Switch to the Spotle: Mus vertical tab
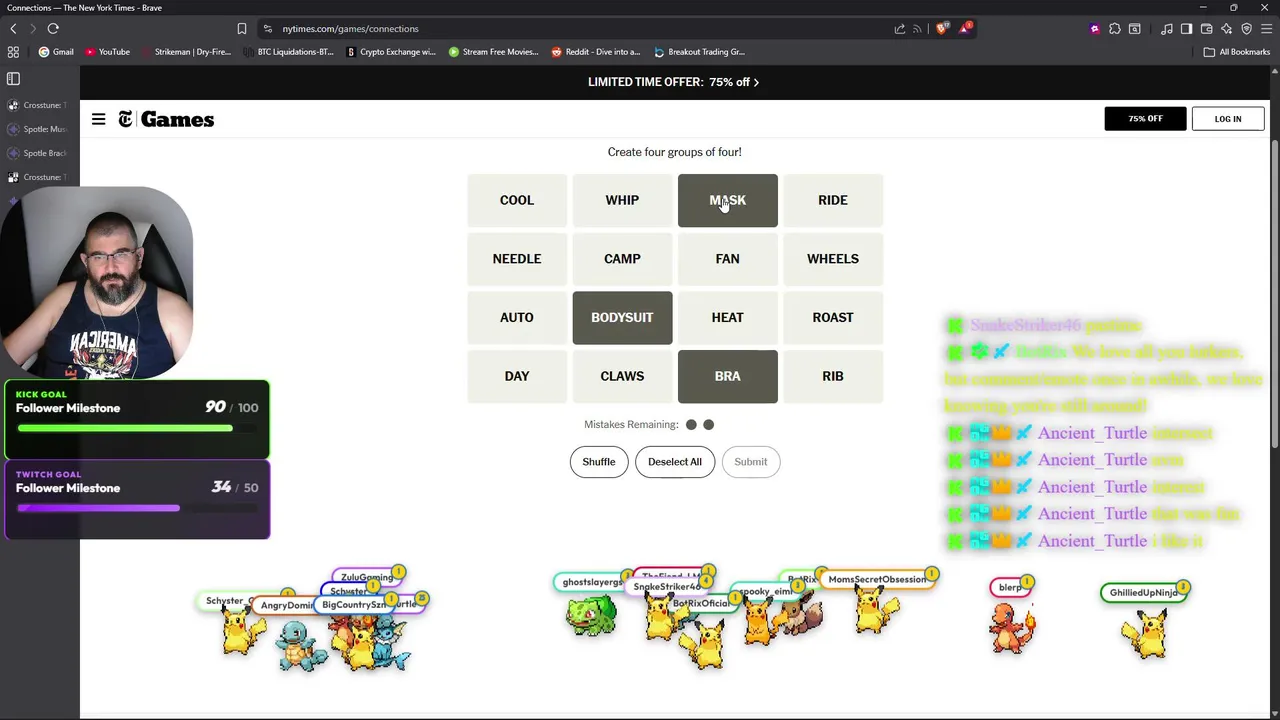 40,129
